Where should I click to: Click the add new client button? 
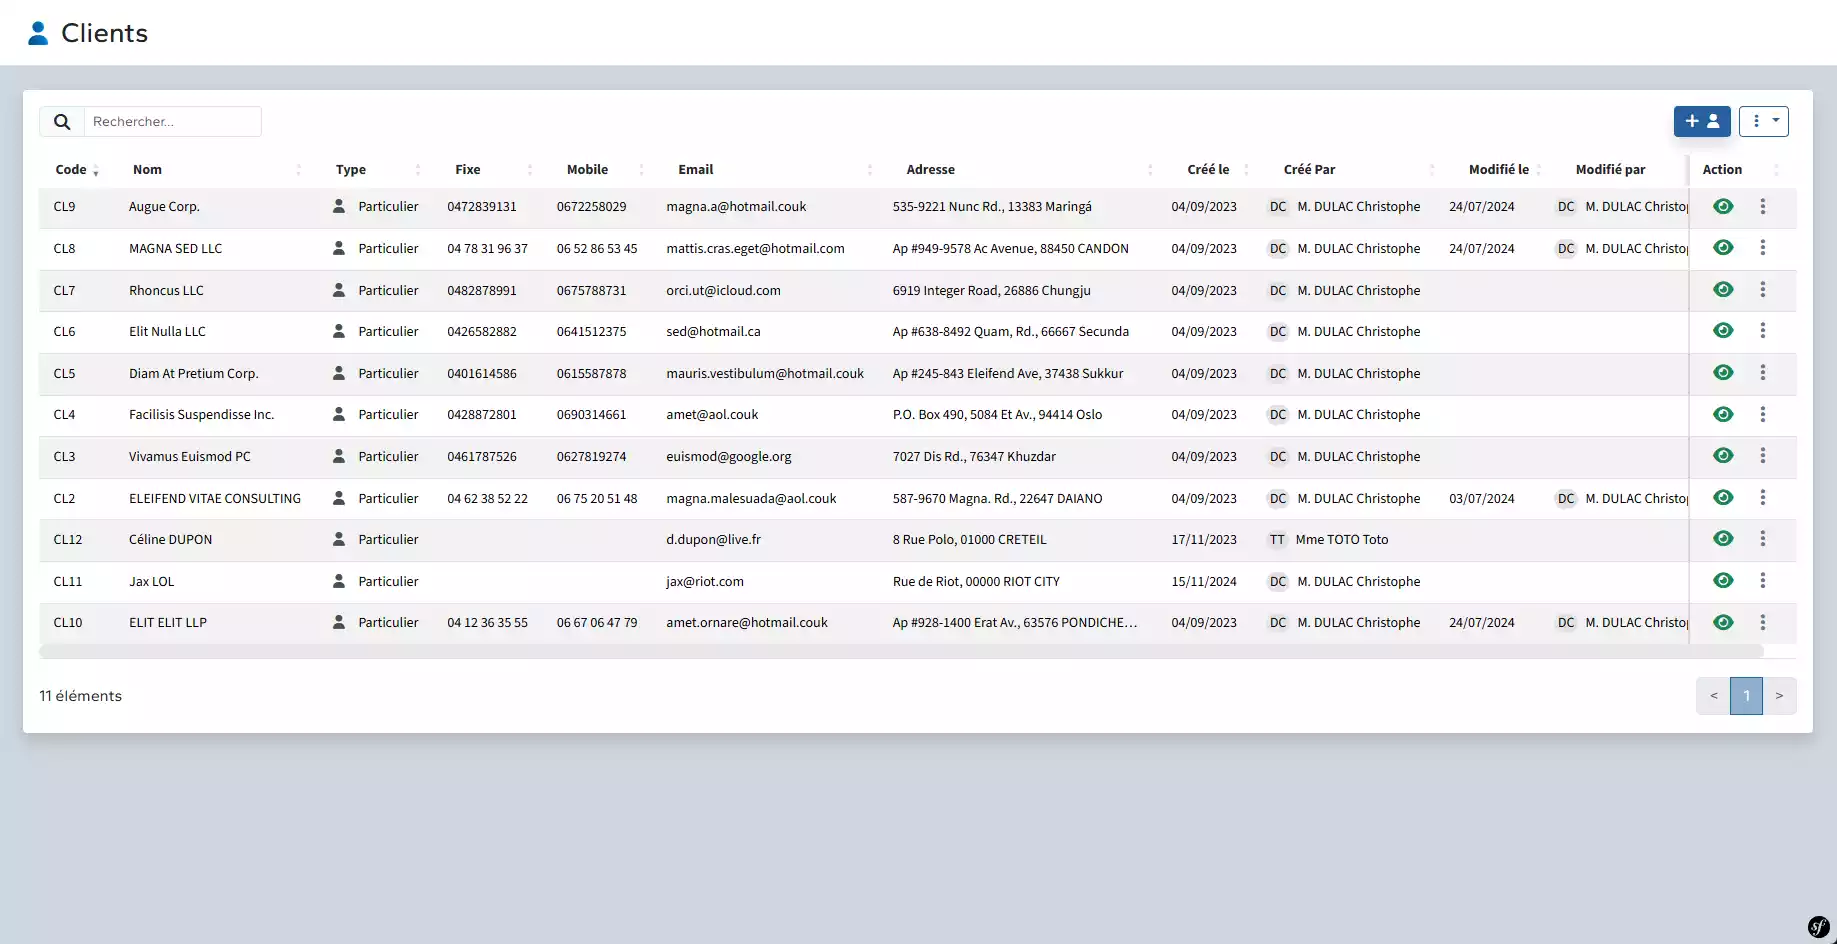point(1701,121)
